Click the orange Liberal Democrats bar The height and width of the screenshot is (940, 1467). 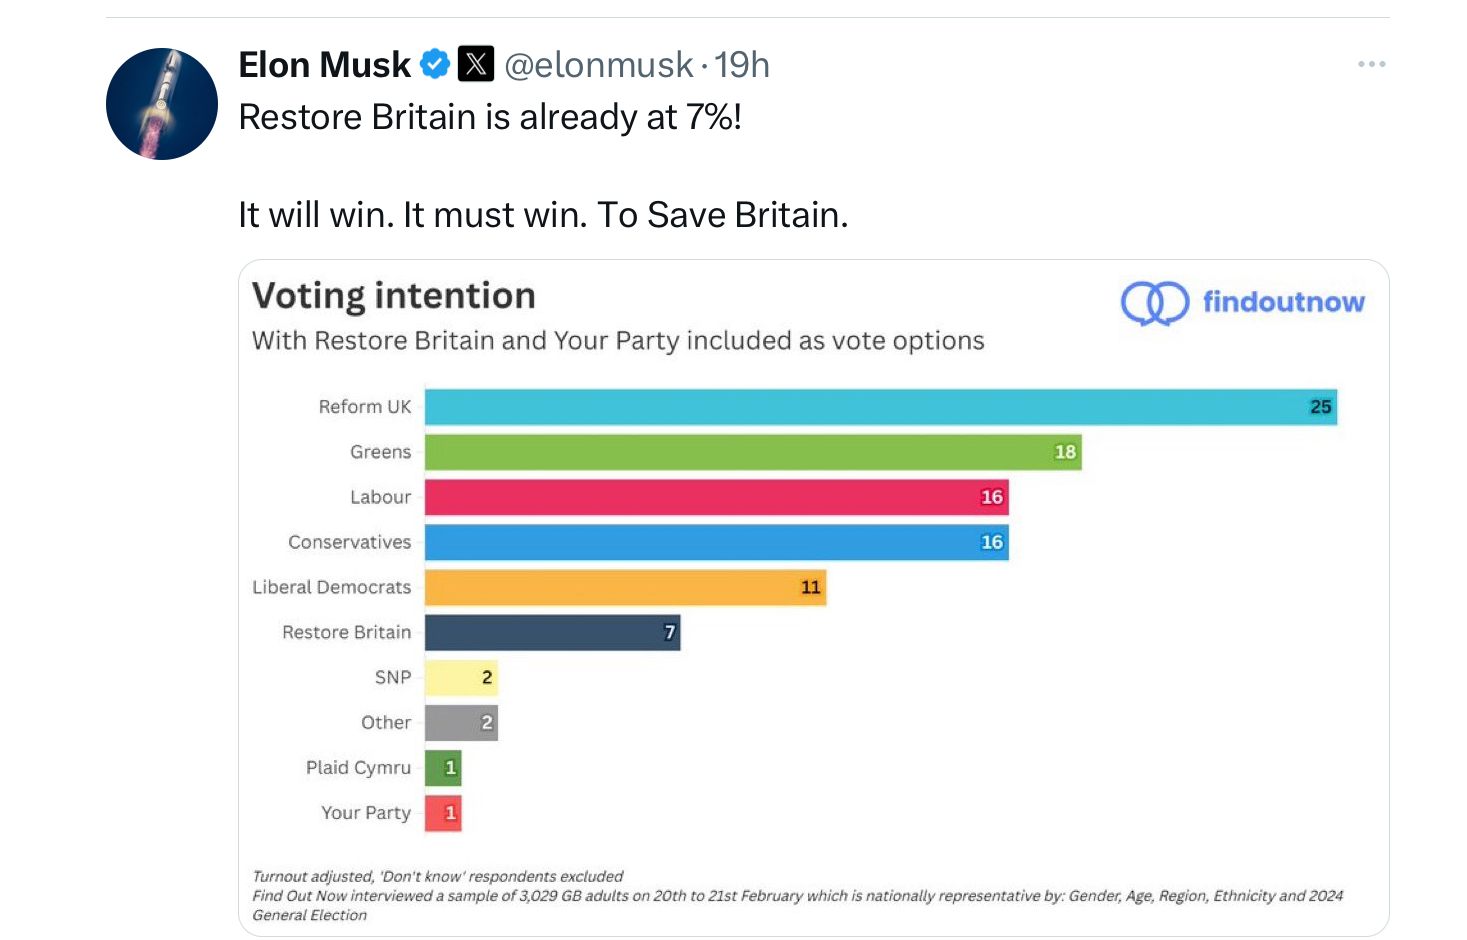tap(625, 587)
